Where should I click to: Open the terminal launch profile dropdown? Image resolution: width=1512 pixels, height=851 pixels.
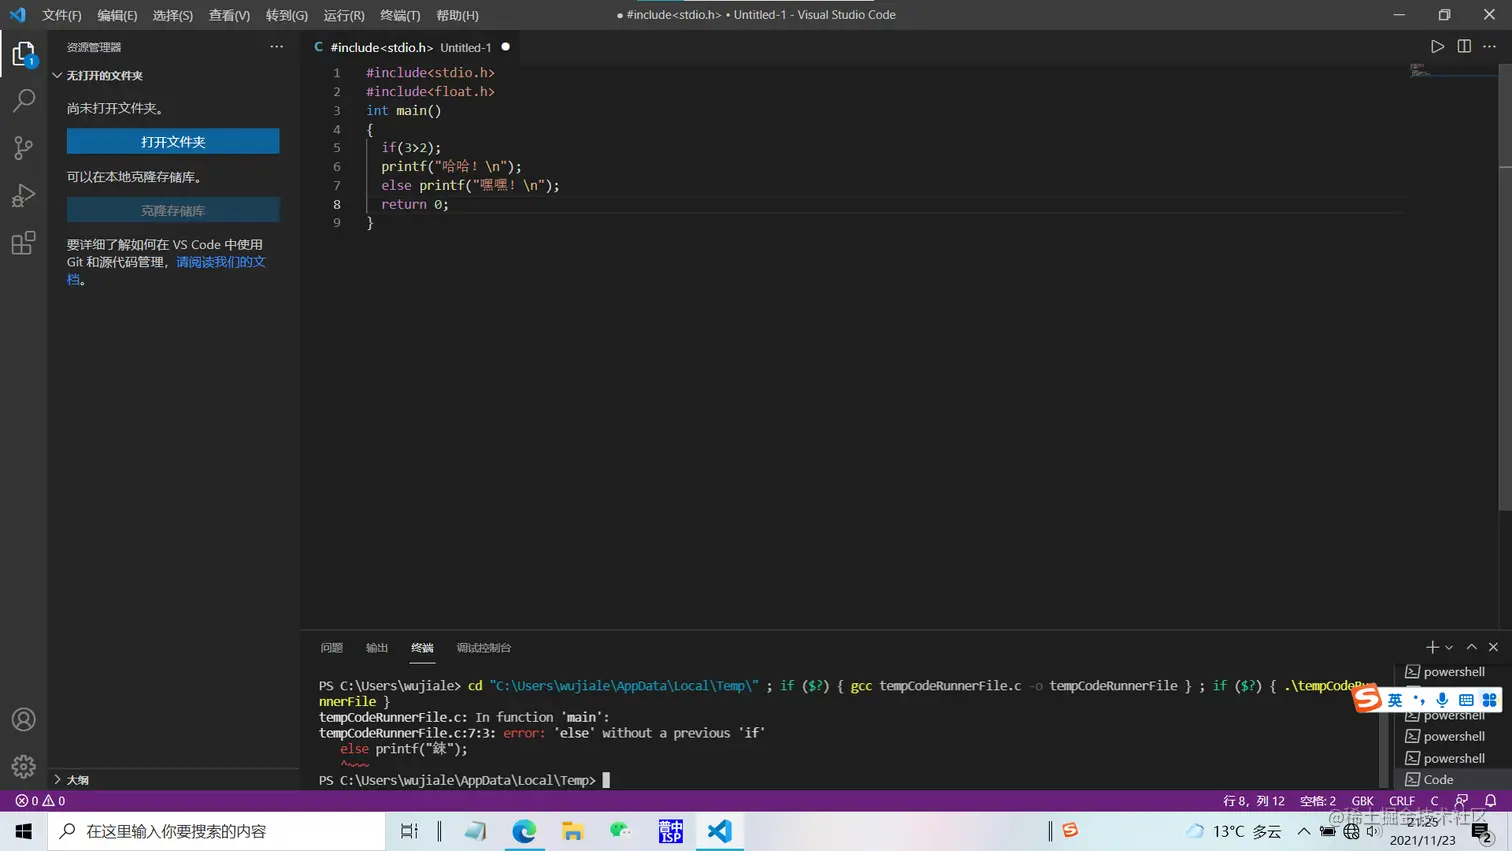pyautogui.click(x=1449, y=648)
